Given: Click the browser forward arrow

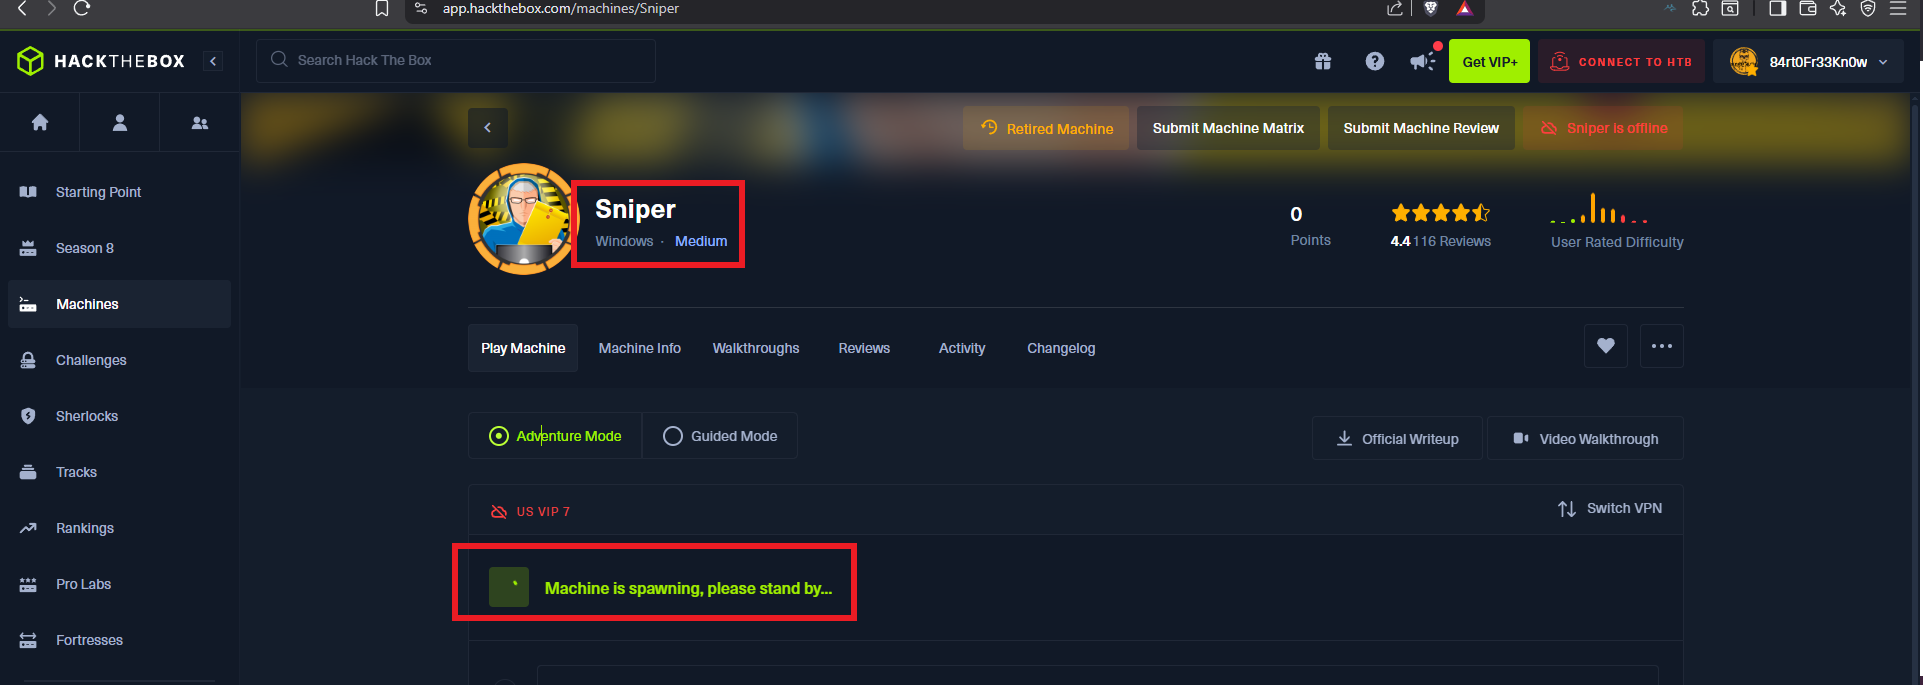Looking at the screenshot, I should point(51,8).
